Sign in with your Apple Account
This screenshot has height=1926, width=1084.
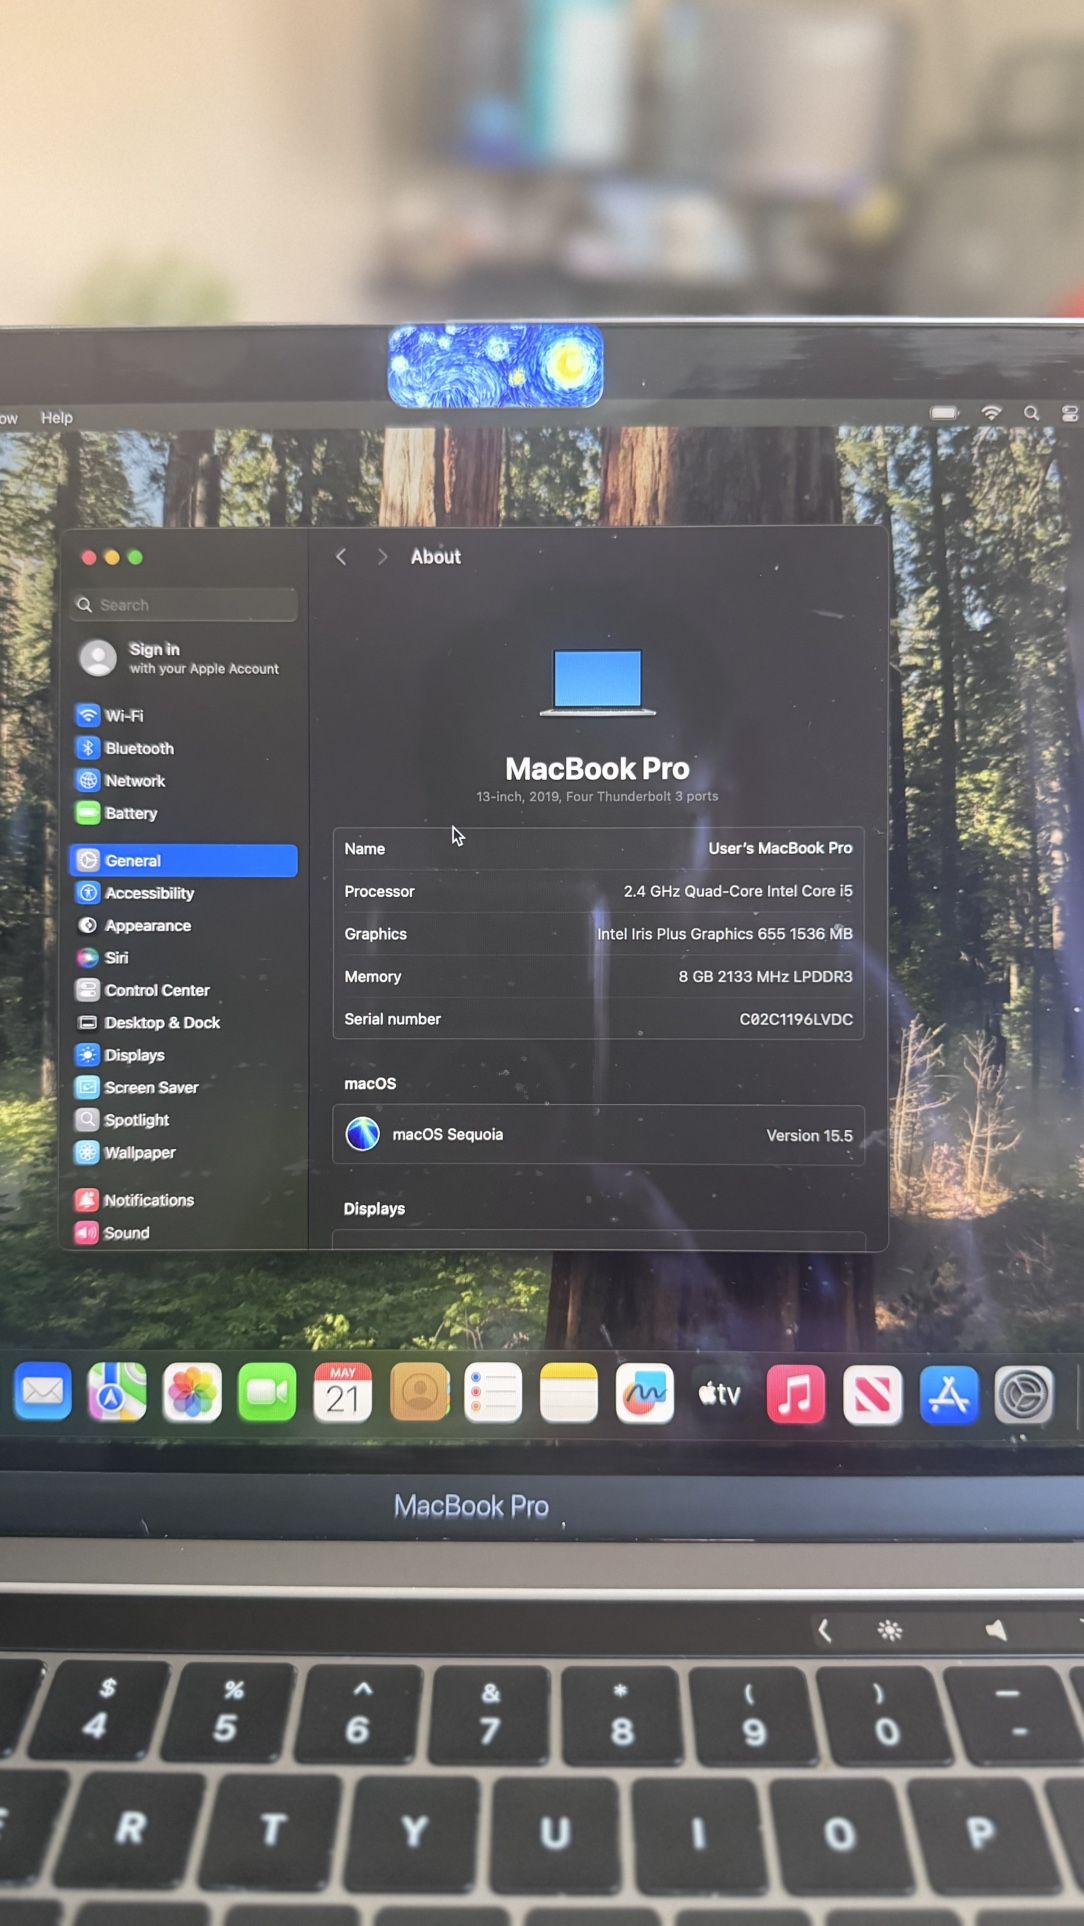click(181, 658)
